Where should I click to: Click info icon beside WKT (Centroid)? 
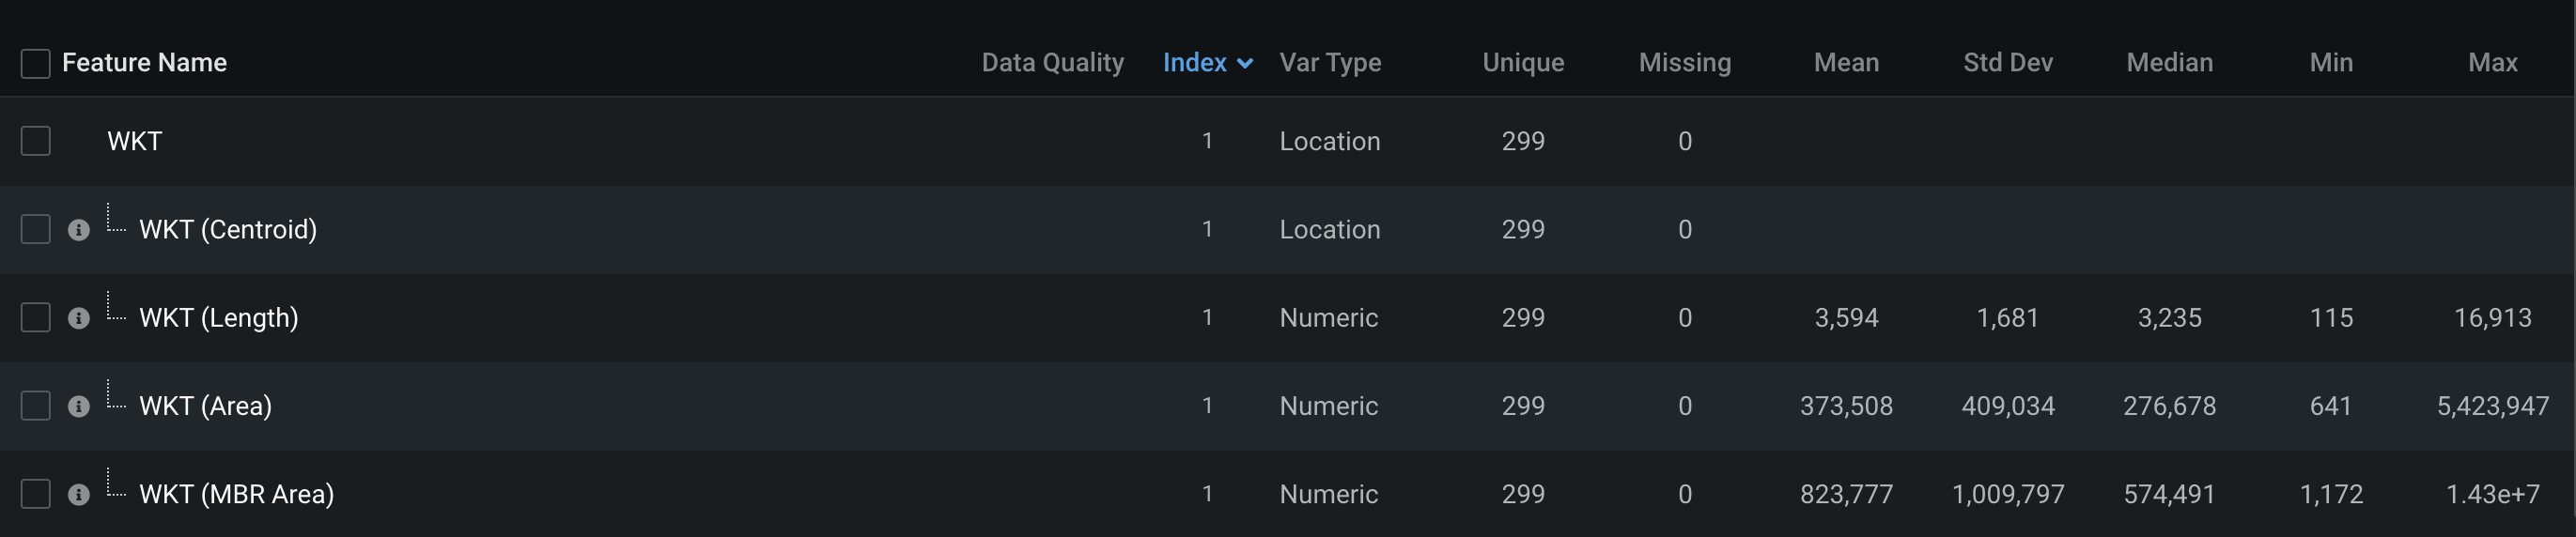79,230
